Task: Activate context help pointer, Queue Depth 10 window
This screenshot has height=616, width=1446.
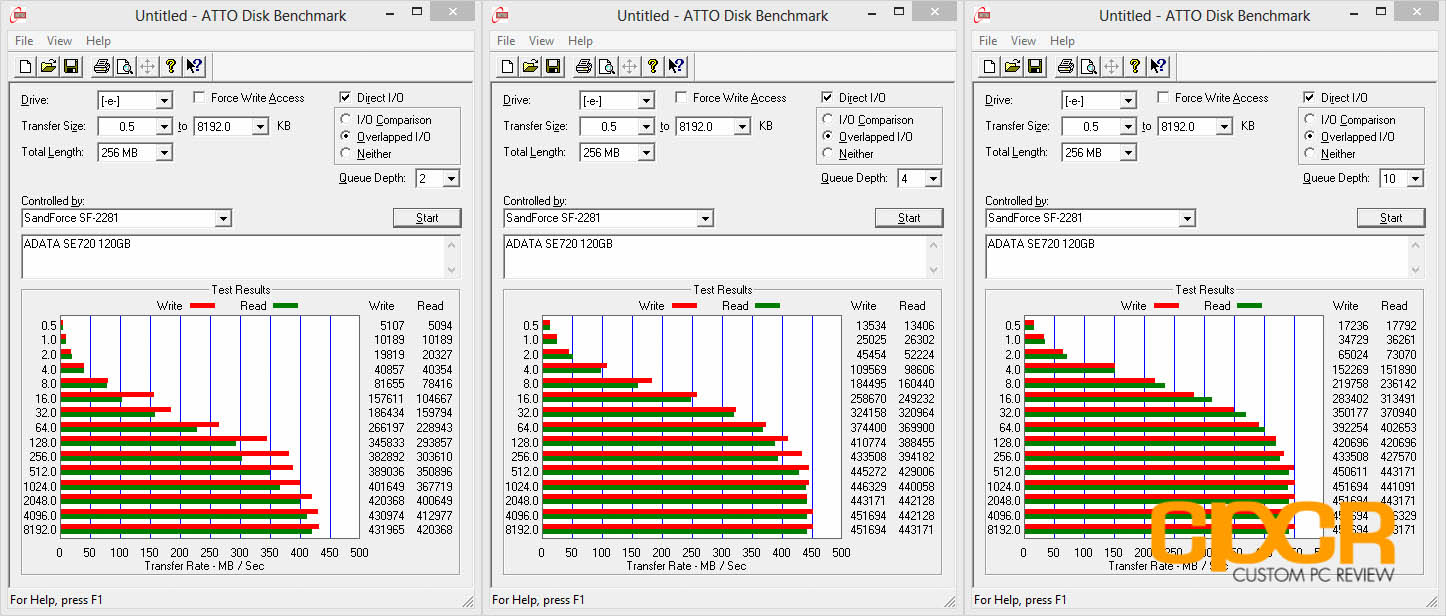Action: 1158,66
